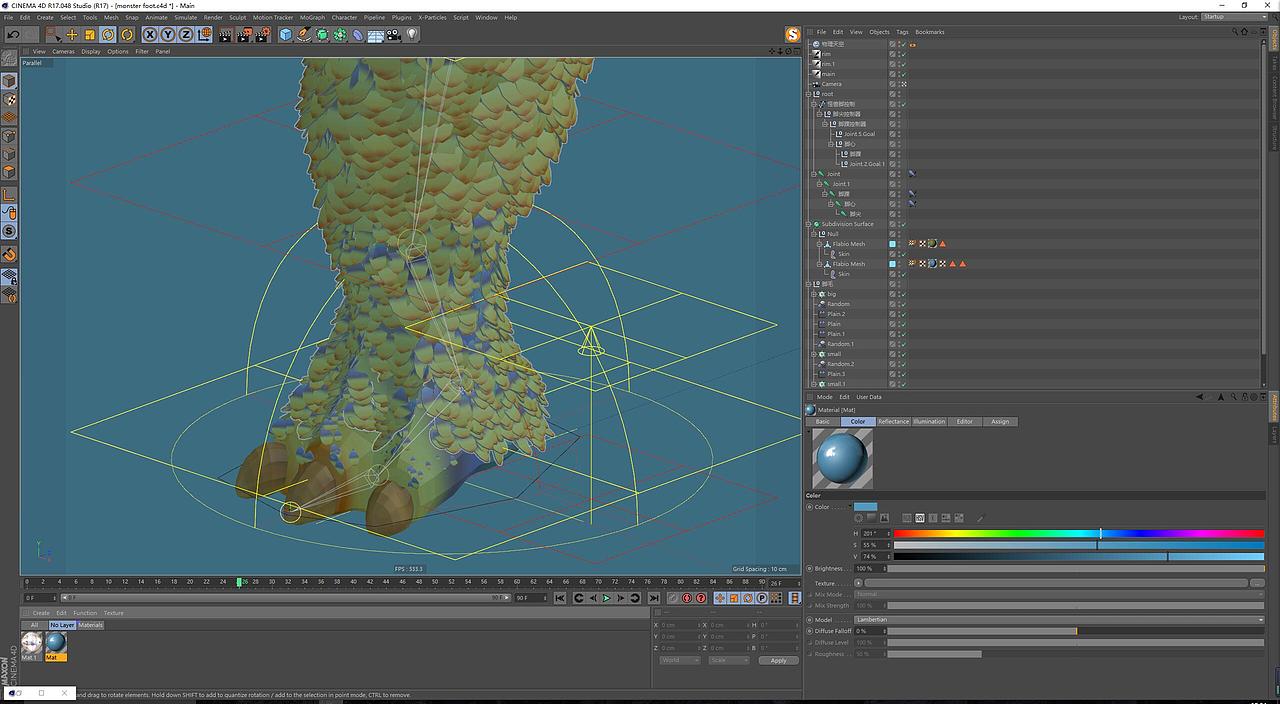Select the Rotate tool
Image resolution: width=1280 pixels, height=704 pixels.
click(x=108, y=35)
